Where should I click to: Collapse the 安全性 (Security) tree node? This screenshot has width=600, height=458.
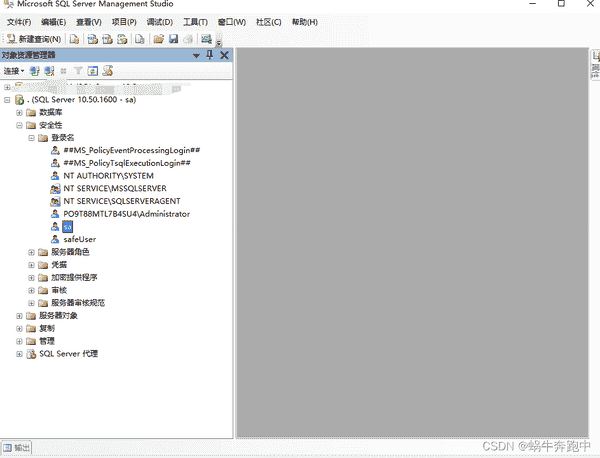[19, 125]
